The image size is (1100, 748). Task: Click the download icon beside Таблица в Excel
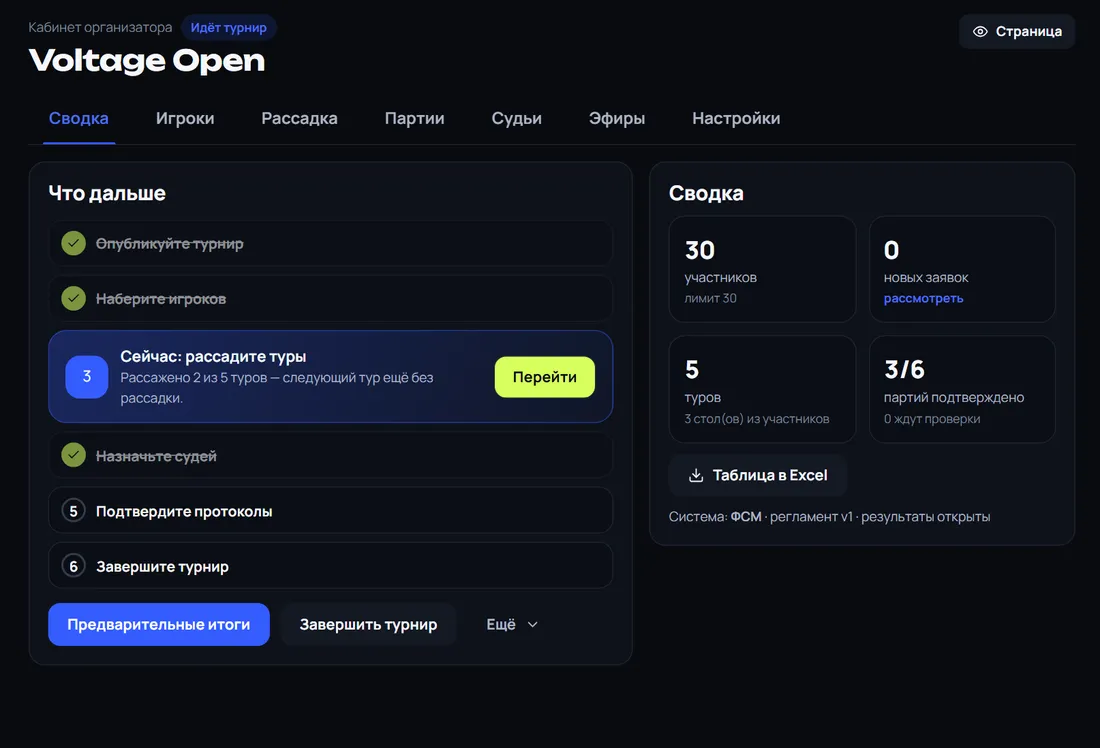pos(696,476)
